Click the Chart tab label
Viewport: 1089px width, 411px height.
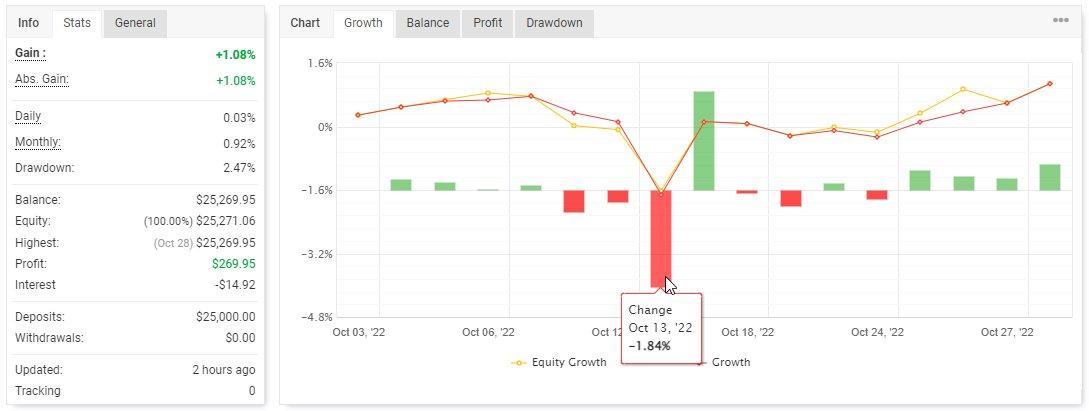(x=306, y=23)
